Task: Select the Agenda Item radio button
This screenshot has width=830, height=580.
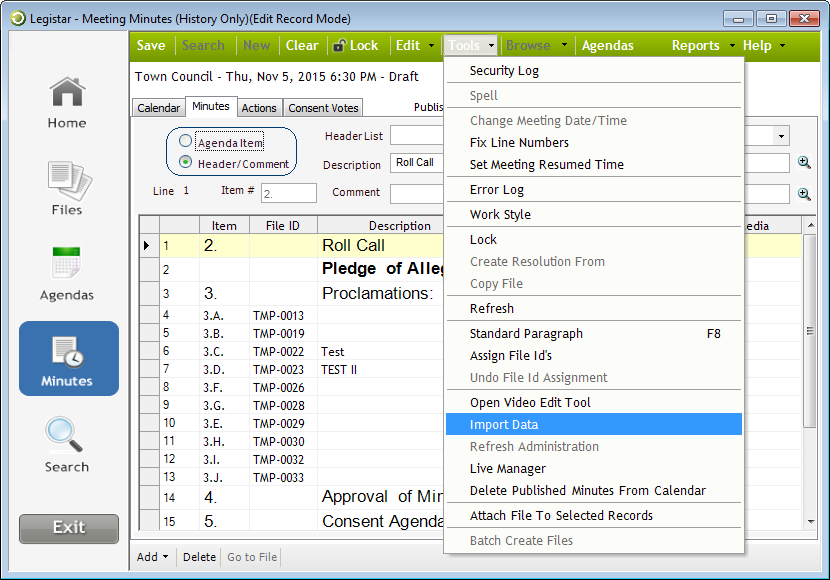Action: point(185,141)
